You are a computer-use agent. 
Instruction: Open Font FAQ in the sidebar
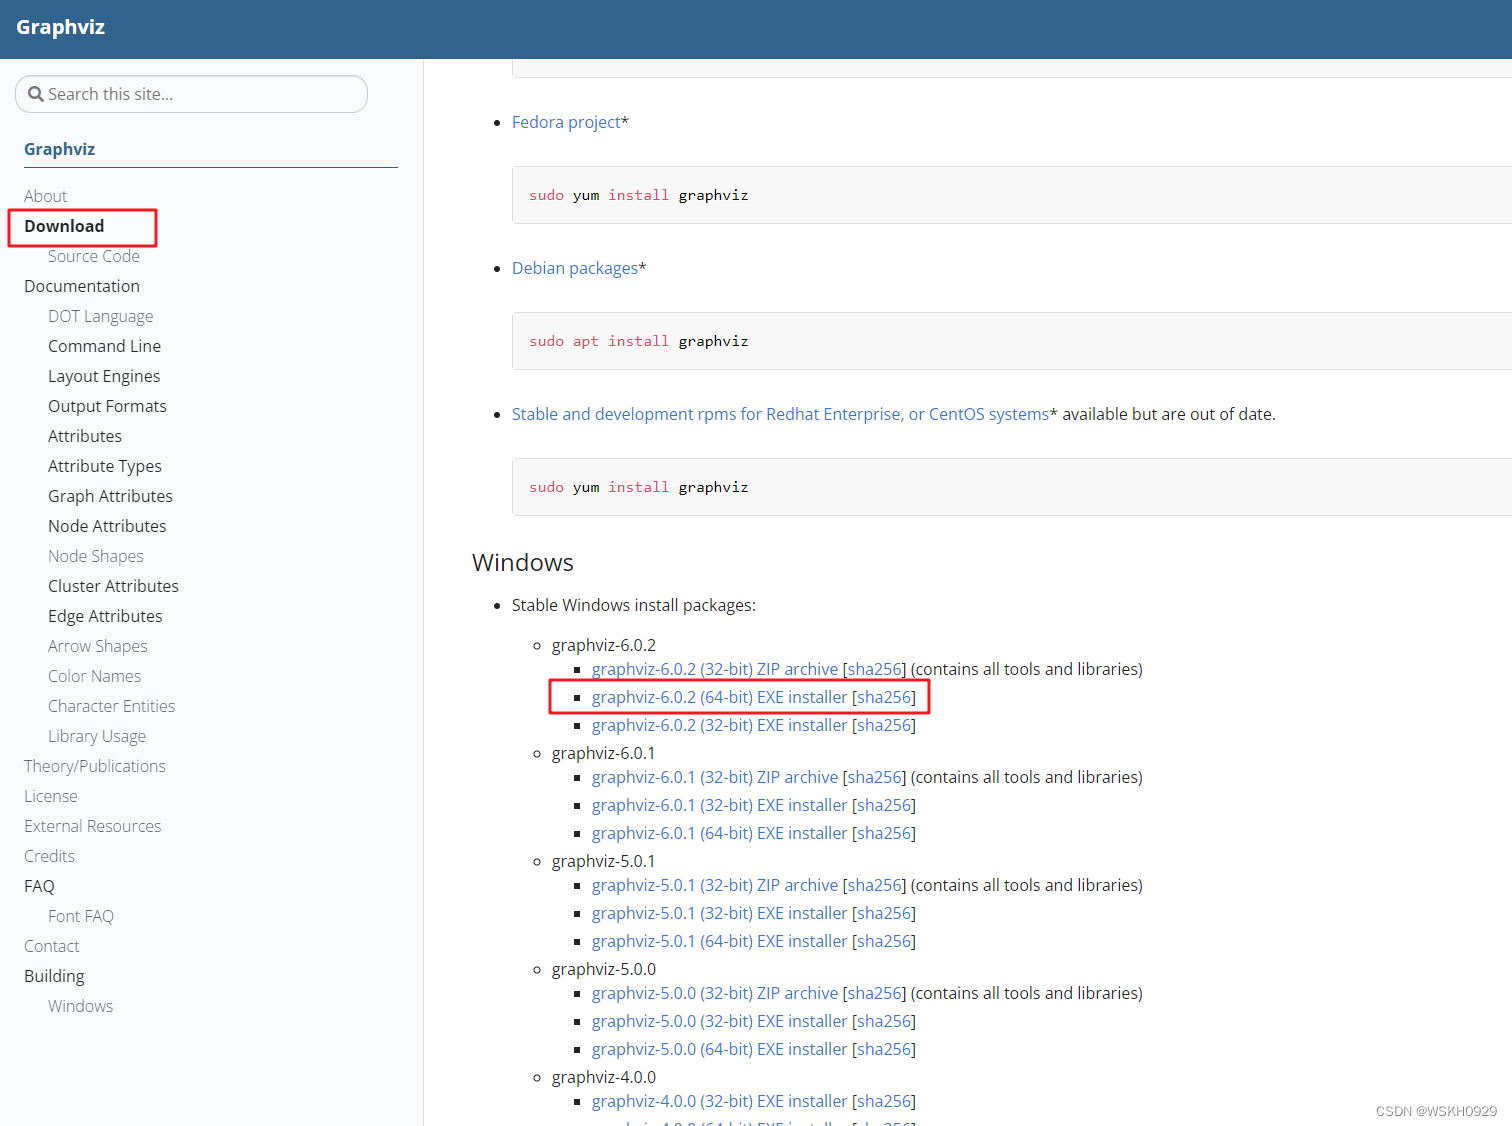coord(81,916)
